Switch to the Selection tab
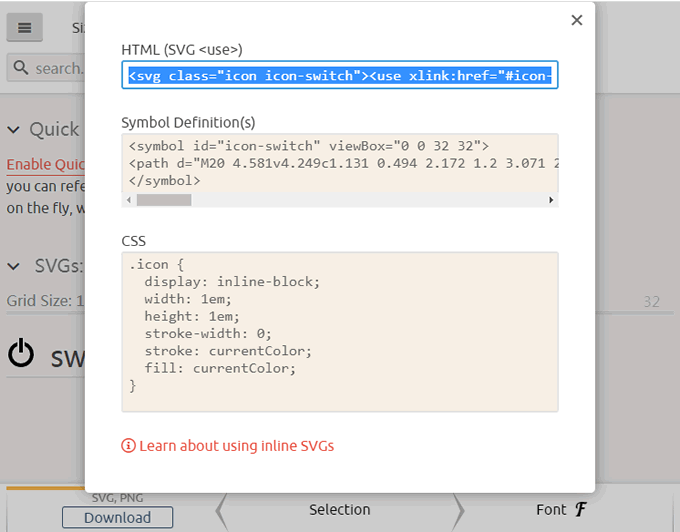Viewport: 680px width, 532px height. point(339,510)
